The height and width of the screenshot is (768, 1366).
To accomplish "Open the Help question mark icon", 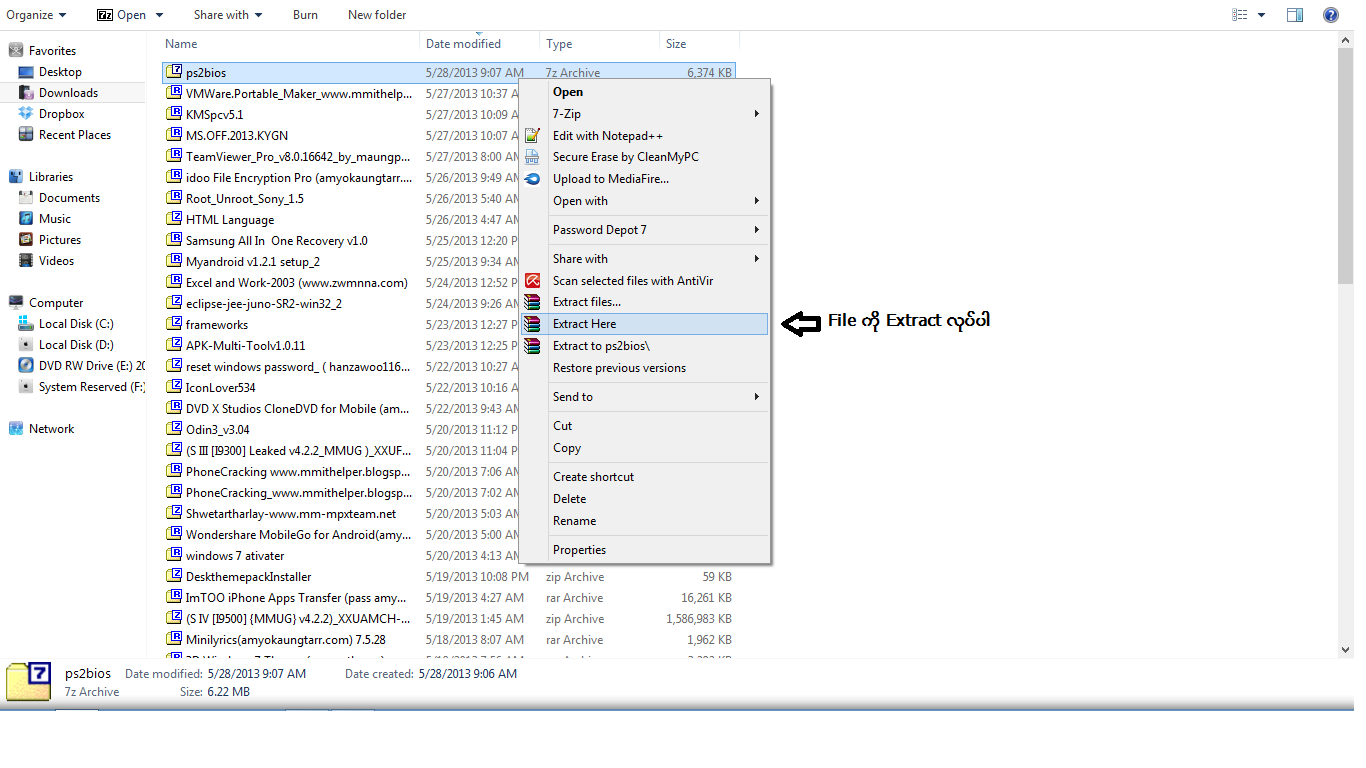I will pos(1331,15).
